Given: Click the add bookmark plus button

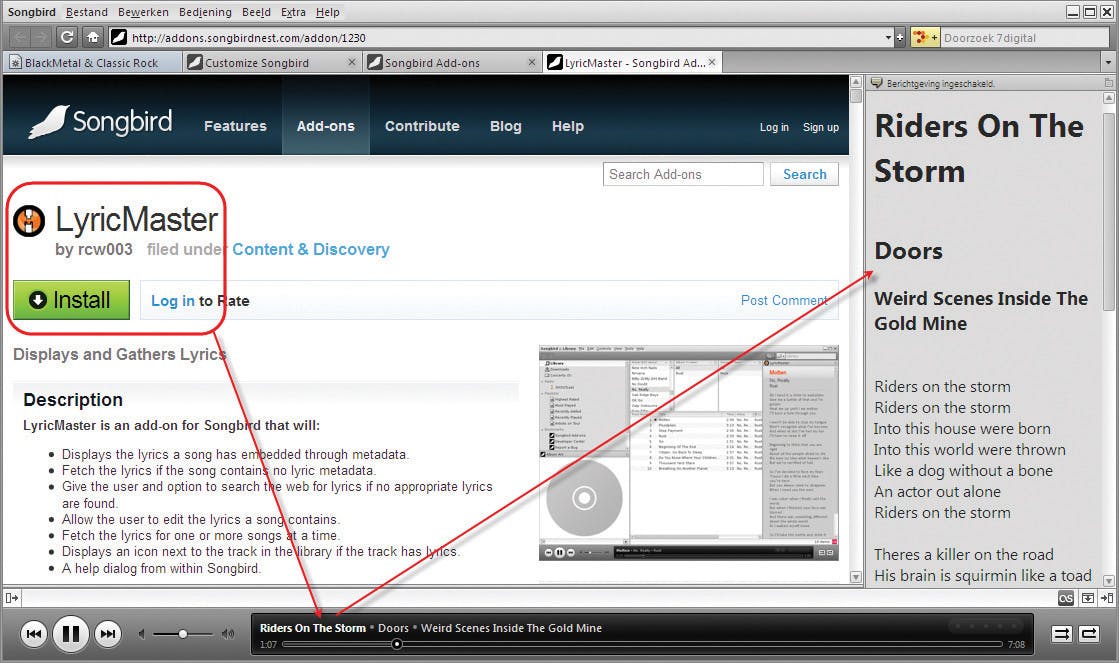Looking at the screenshot, I should (900, 38).
